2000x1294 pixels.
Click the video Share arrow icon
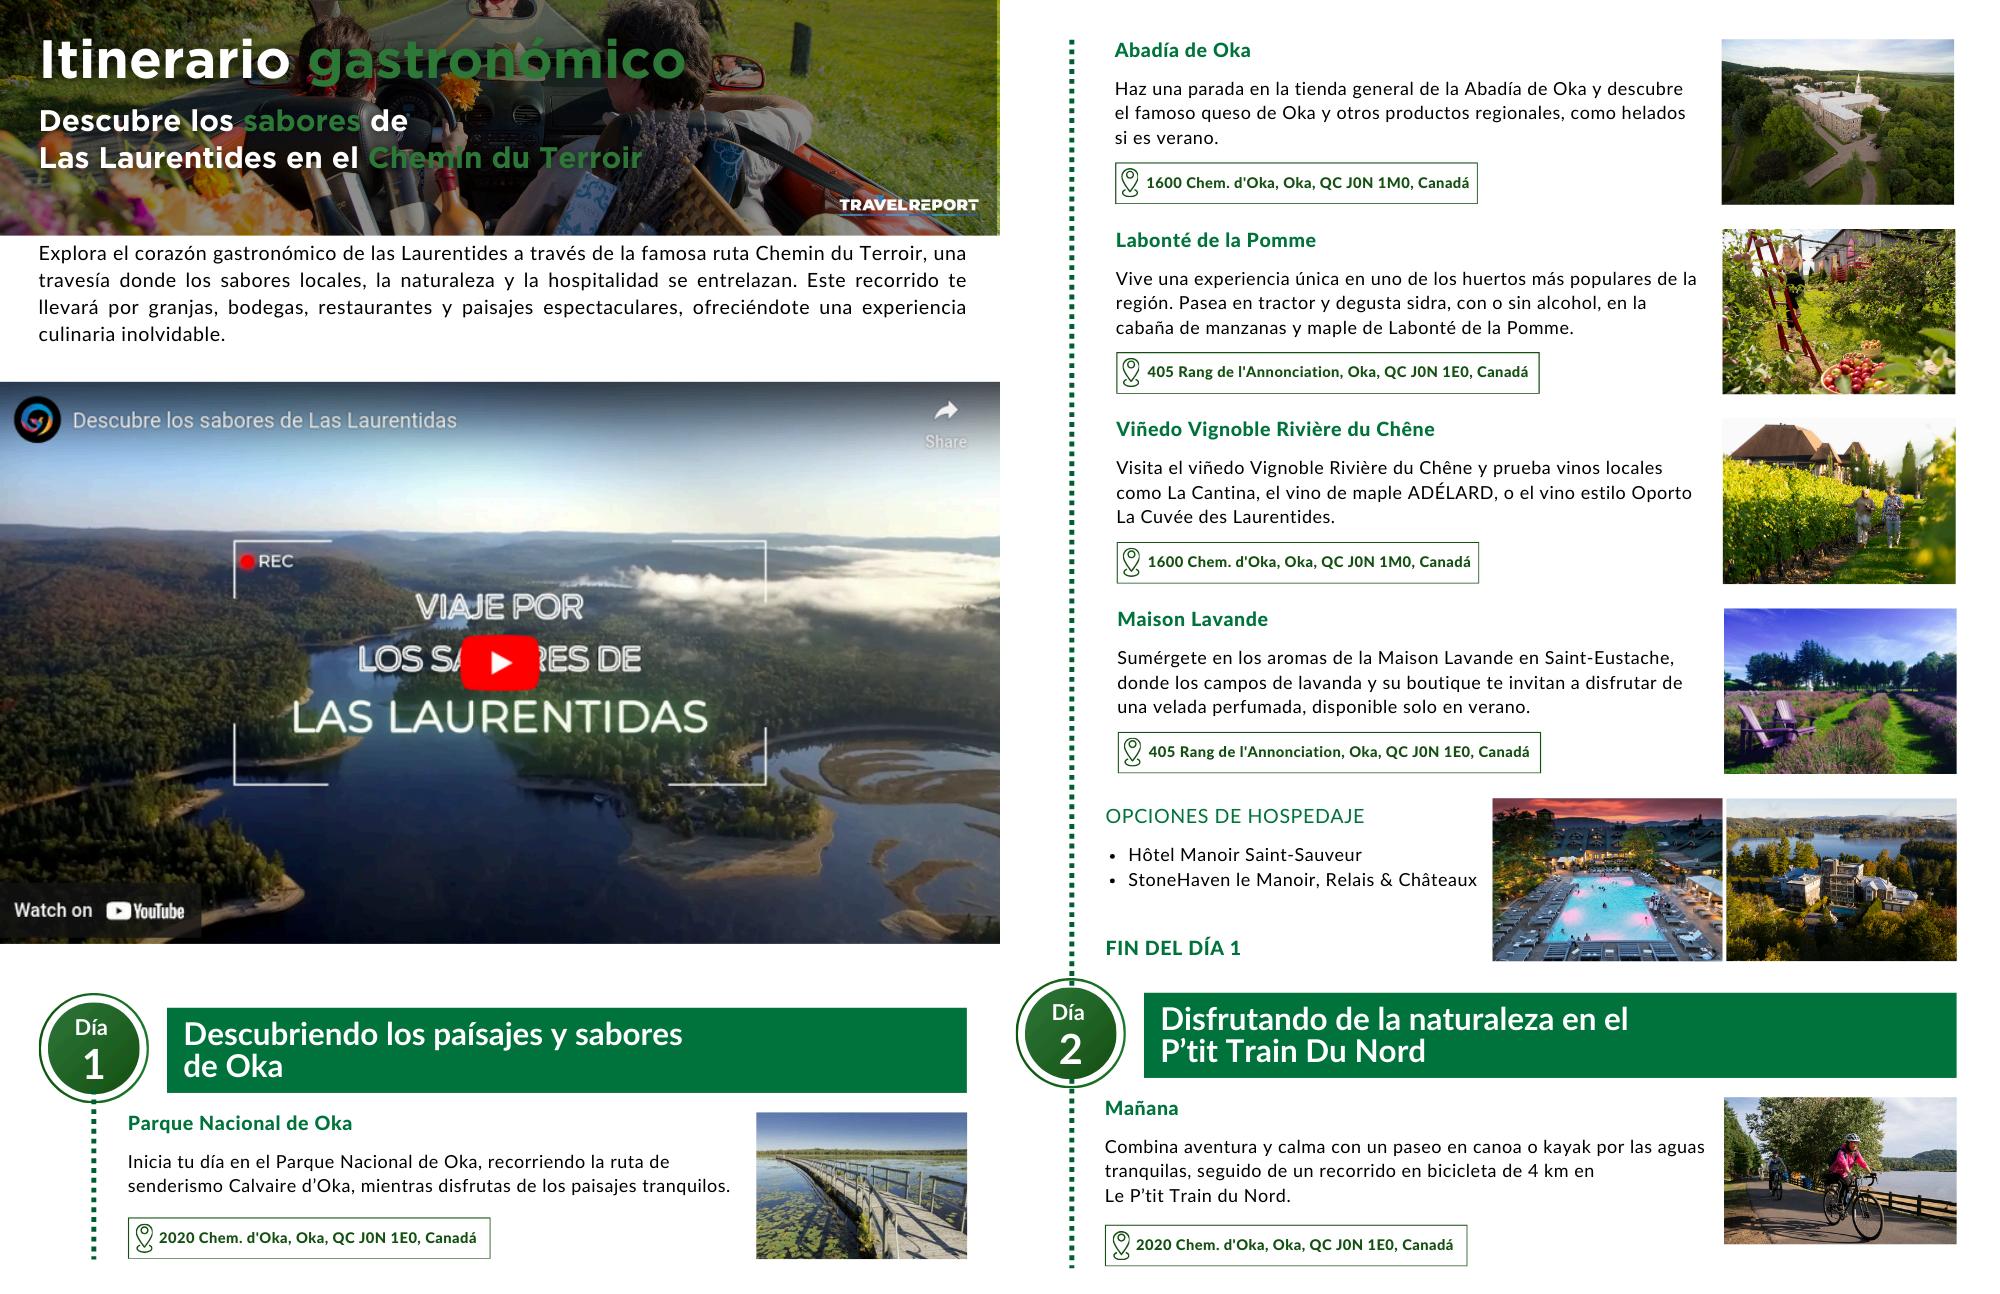coord(945,411)
